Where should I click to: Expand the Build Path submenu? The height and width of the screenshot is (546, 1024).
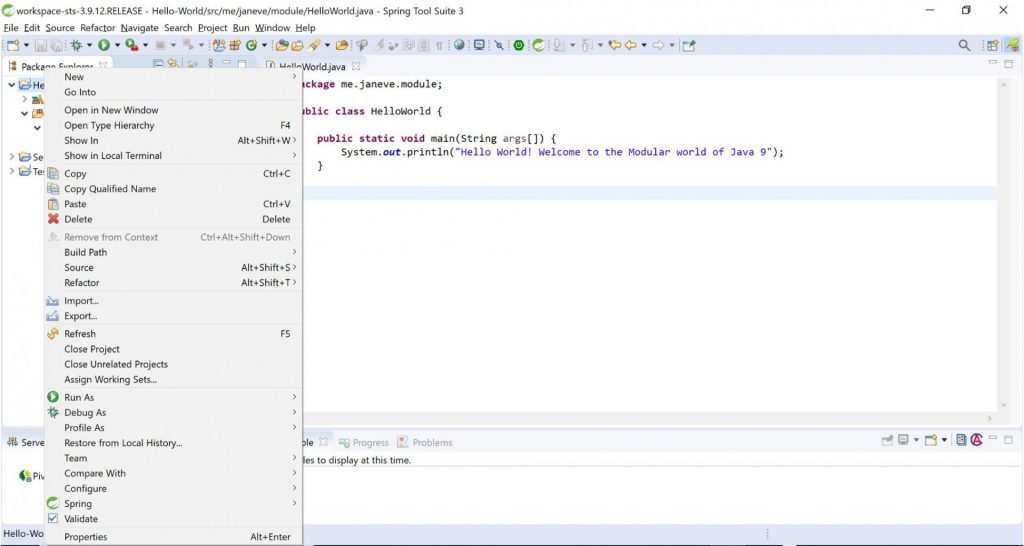173,252
